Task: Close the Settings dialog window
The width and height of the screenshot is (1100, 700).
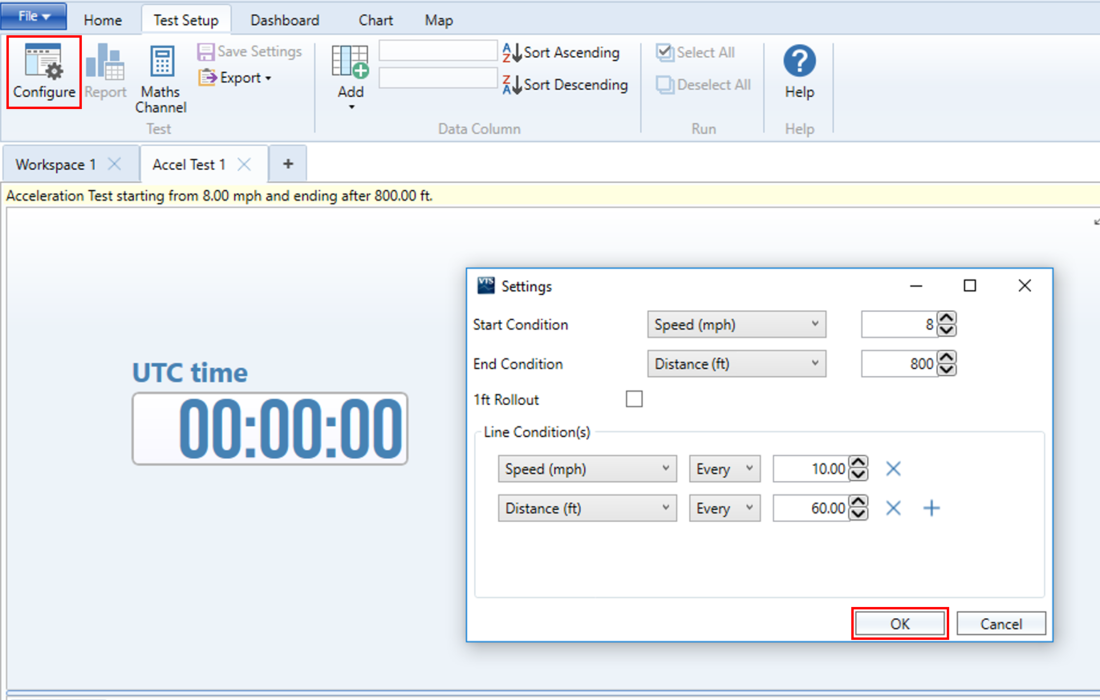Action: click(x=1025, y=285)
